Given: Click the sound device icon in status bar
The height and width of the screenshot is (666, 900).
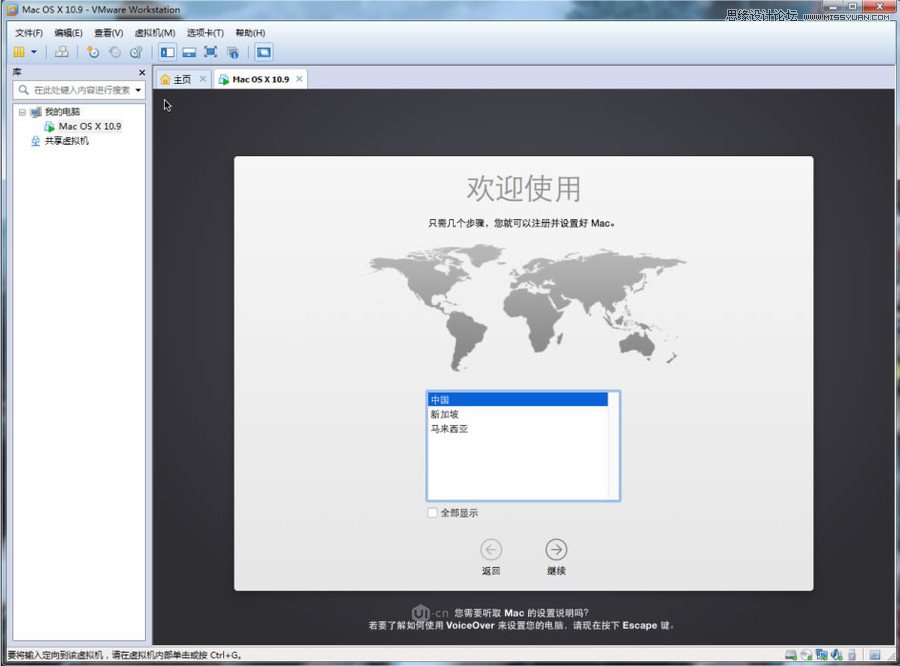Looking at the screenshot, I should coord(836,655).
